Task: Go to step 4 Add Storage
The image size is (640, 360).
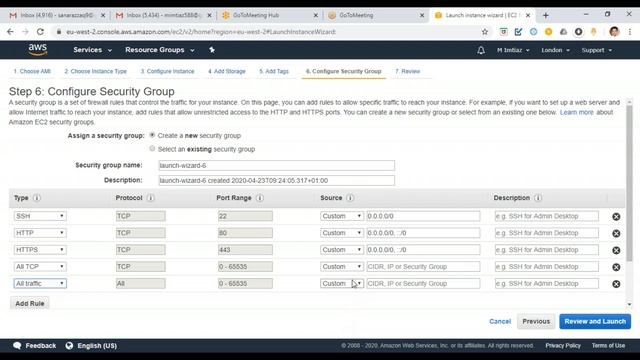Action: [227, 71]
